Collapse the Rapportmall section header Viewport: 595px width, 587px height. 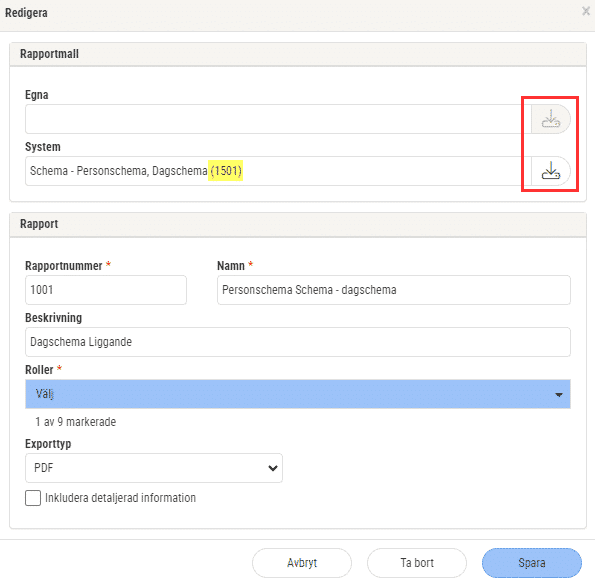coord(298,54)
